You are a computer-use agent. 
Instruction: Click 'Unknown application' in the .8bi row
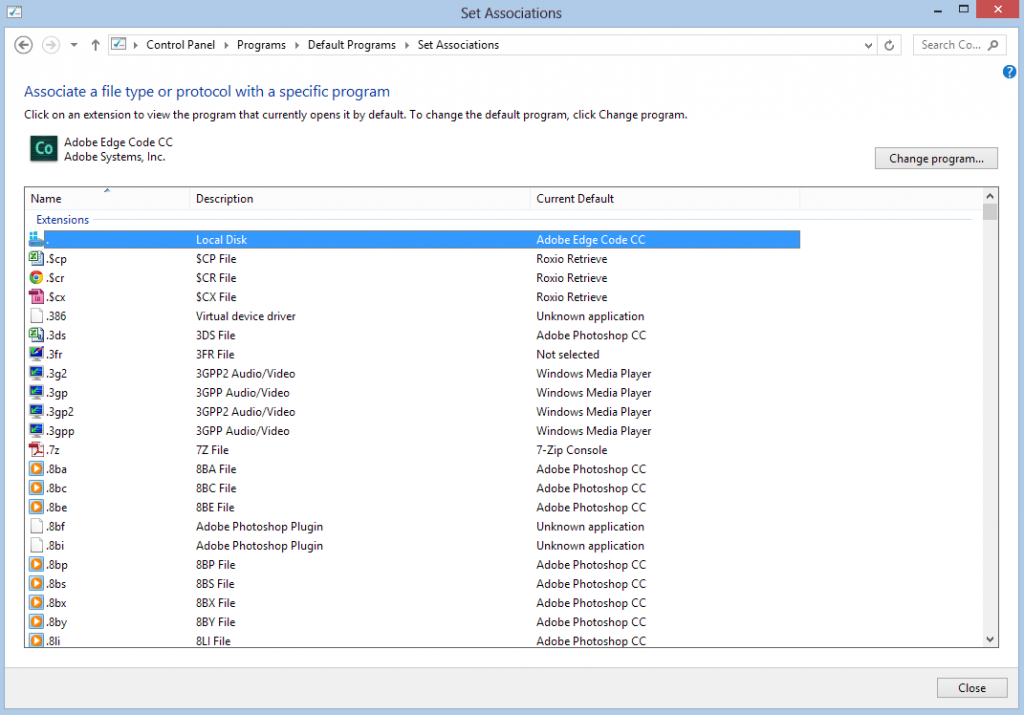tap(590, 545)
